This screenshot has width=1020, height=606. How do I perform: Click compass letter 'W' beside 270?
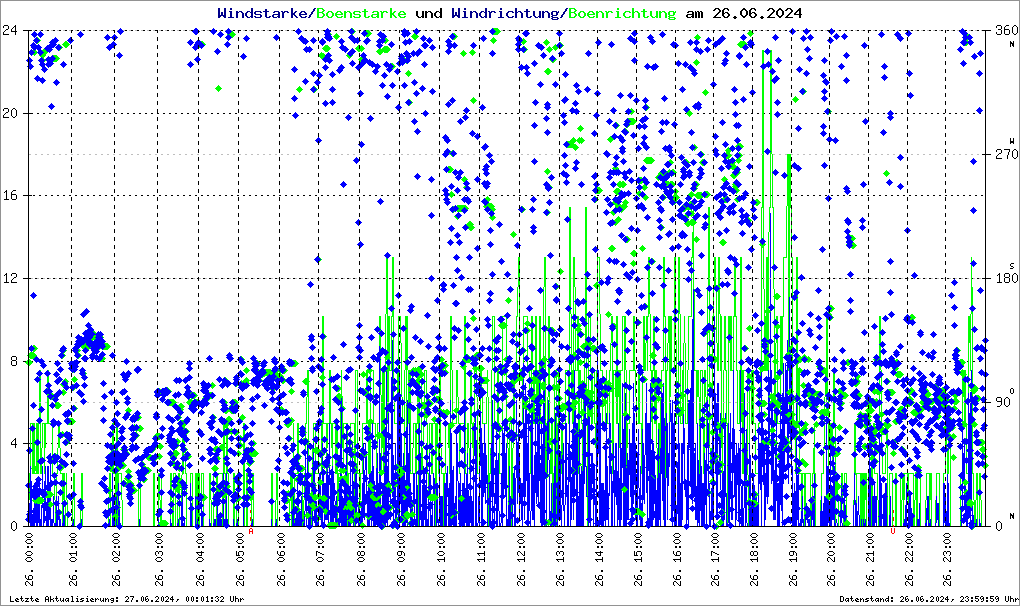pos(1012,141)
